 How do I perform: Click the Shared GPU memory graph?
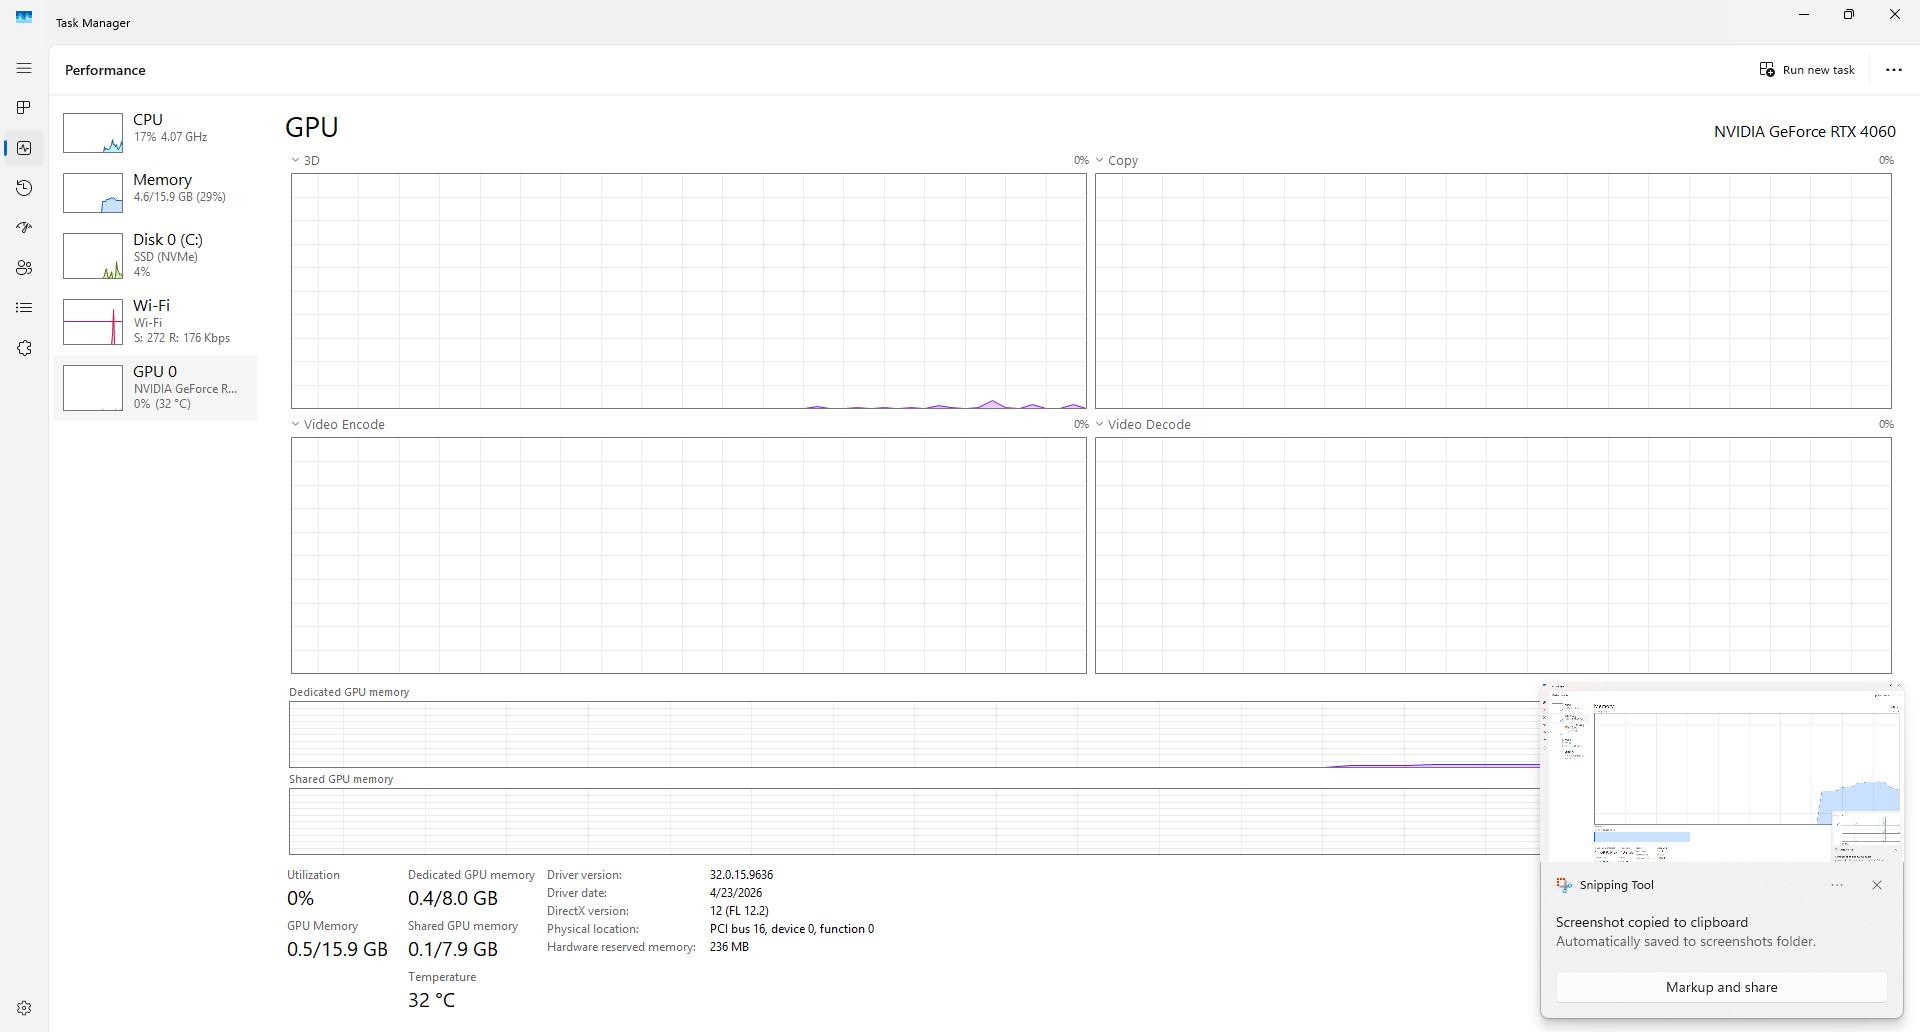914,821
